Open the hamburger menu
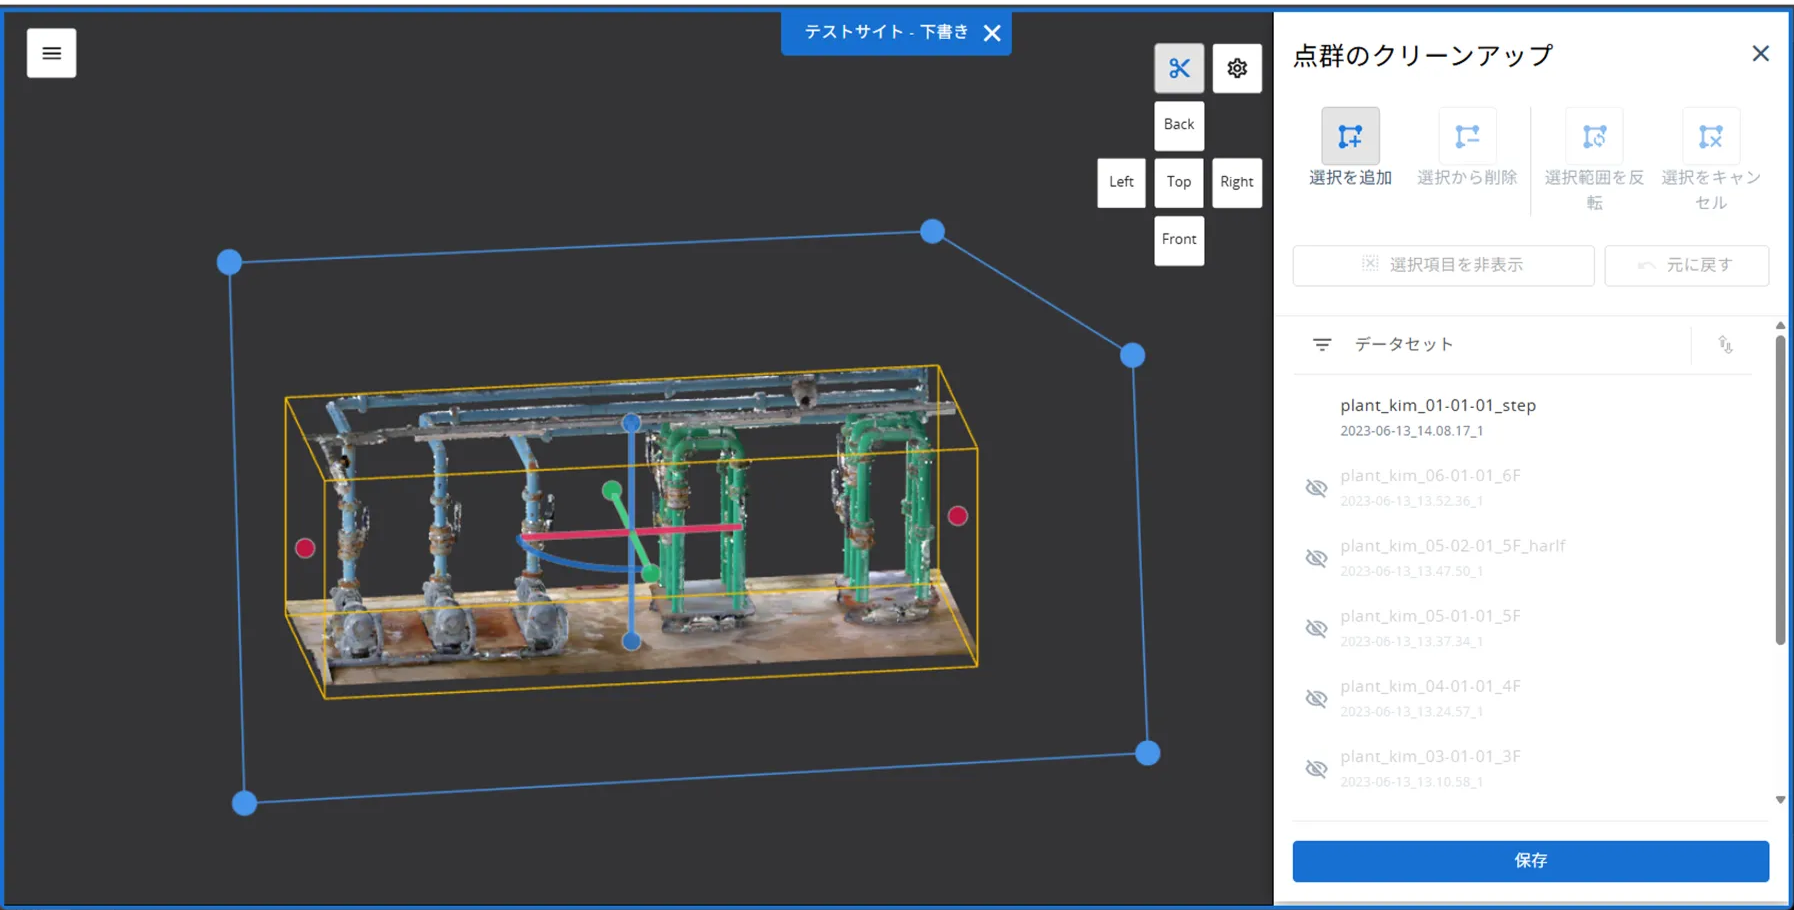This screenshot has width=1794, height=910. 51,53
